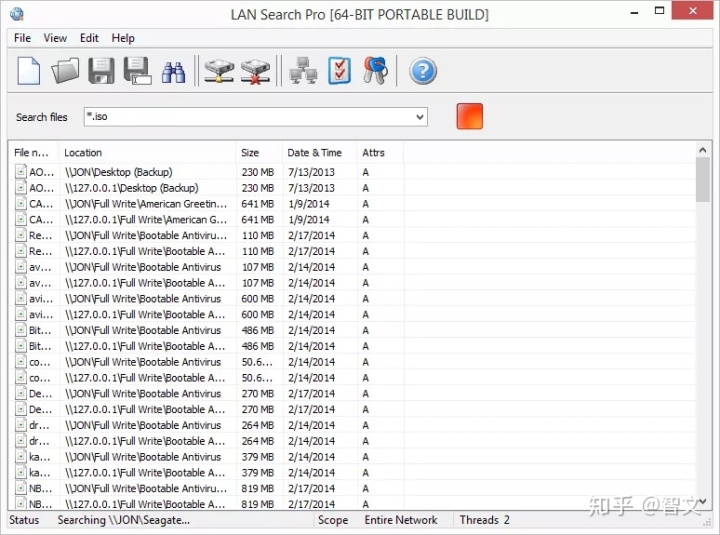Open the File menu

pos(22,38)
